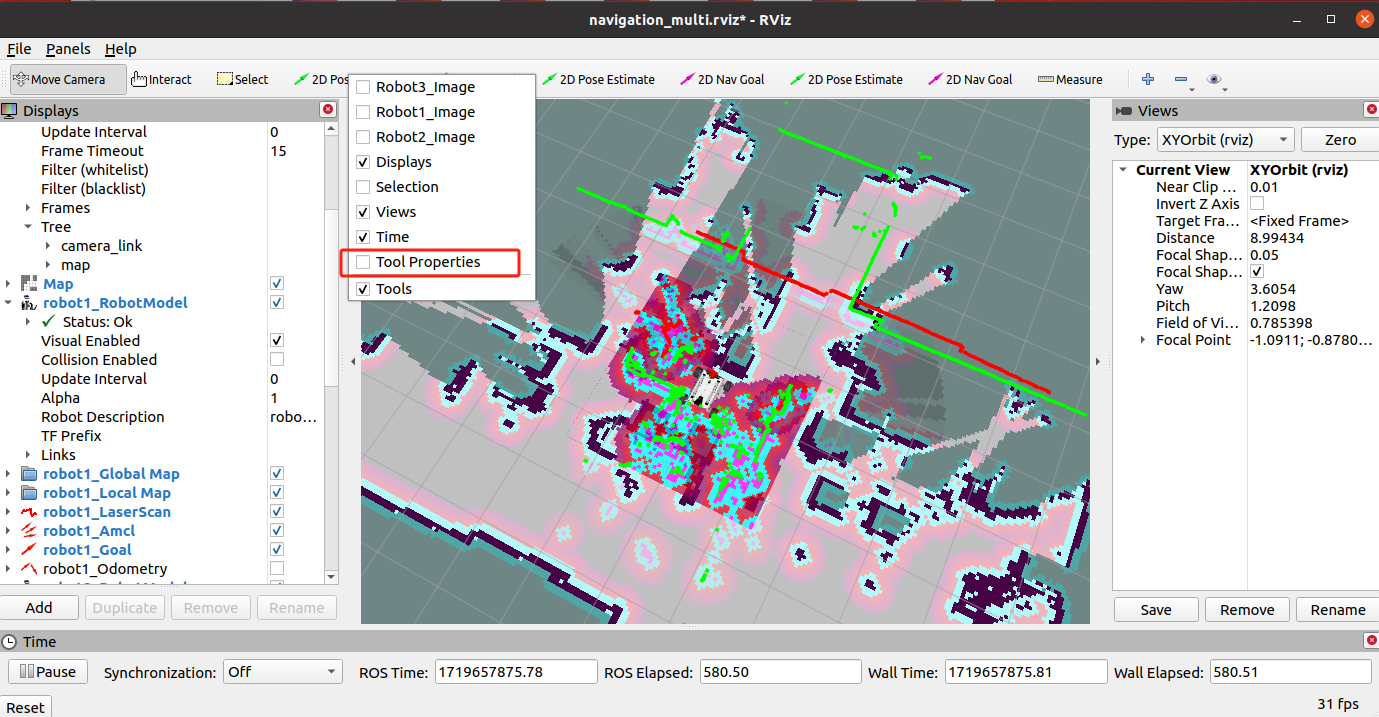Enable the robot1_Odometry display checkbox
The height and width of the screenshot is (717, 1379).
[277, 569]
